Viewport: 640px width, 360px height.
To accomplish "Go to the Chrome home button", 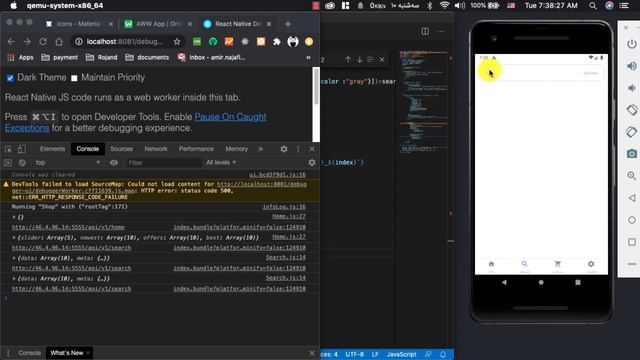I will coord(59,42).
